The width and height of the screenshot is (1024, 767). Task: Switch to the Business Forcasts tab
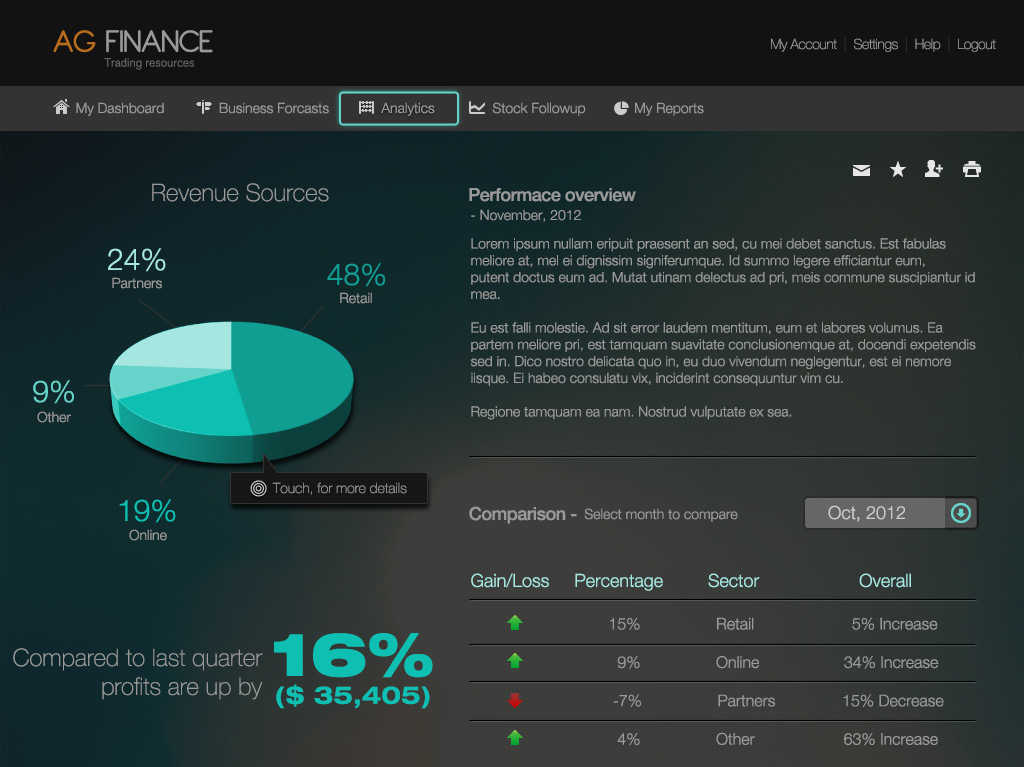click(273, 108)
